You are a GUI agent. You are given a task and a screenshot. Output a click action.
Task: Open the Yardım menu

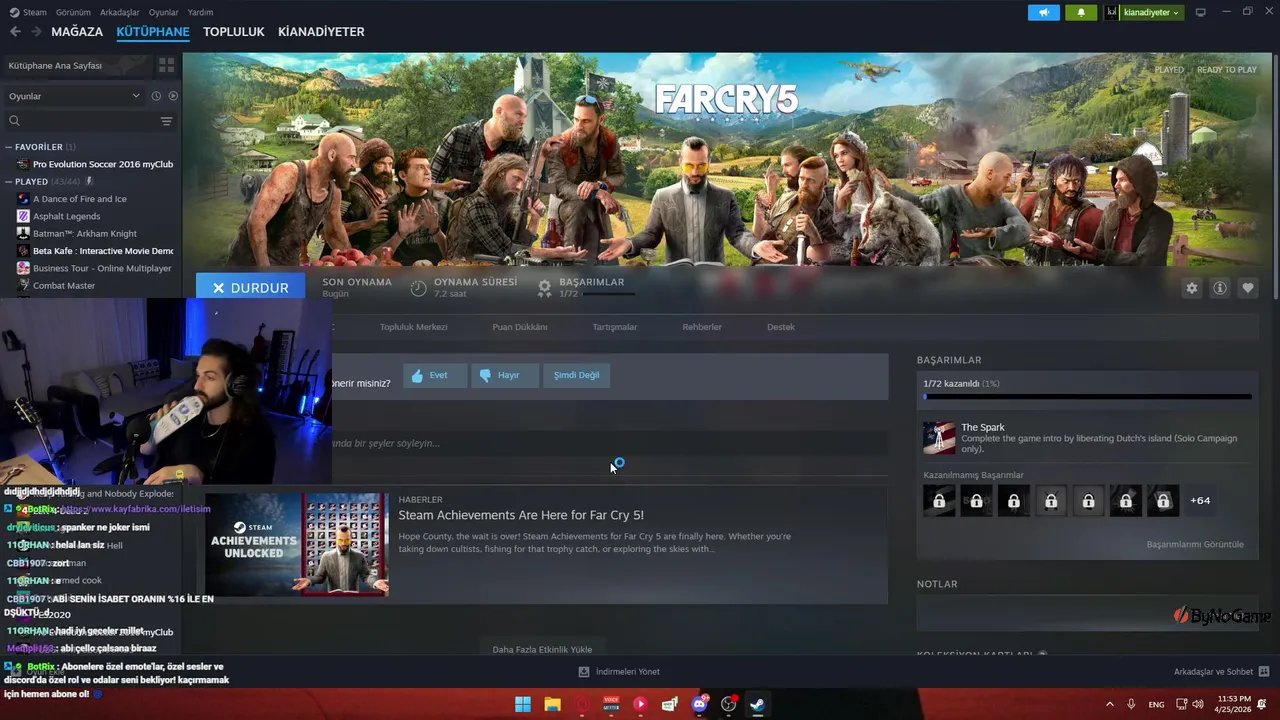coord(201,12)
